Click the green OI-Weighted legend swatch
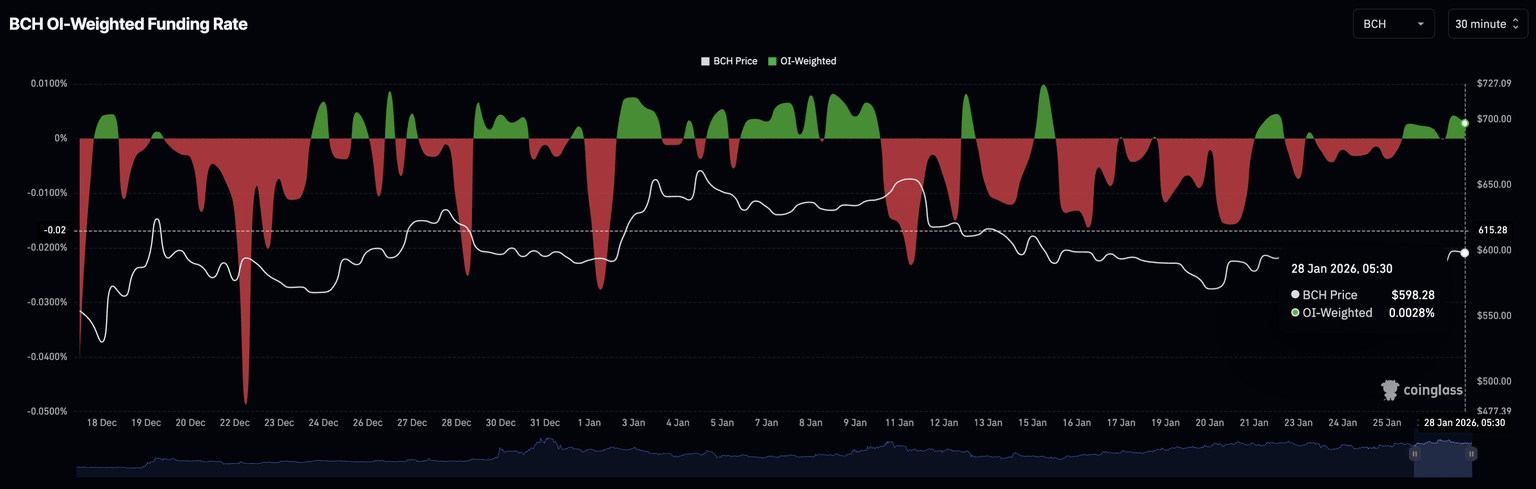The width and height of the screenshot is (1536, 489). (x=773, y=61)
